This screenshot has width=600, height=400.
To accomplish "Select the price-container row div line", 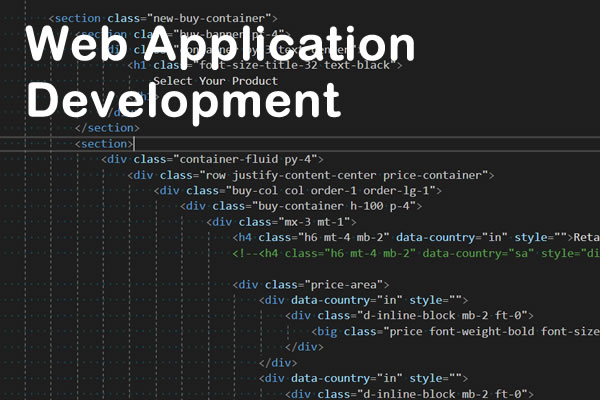I will [x=311, y=175].
